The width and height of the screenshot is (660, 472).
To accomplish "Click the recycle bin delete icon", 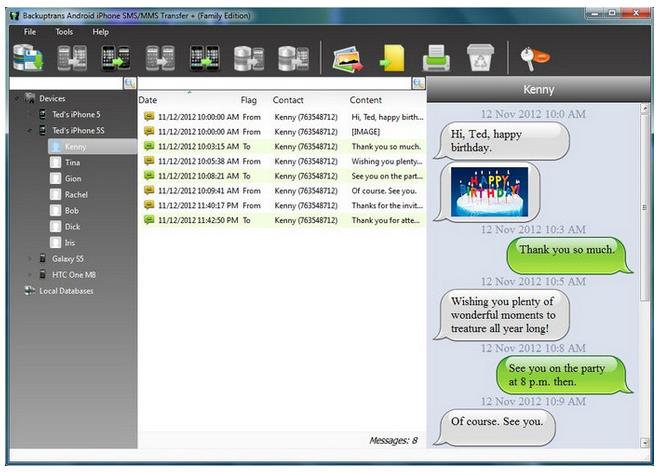I will pos(480,59).
